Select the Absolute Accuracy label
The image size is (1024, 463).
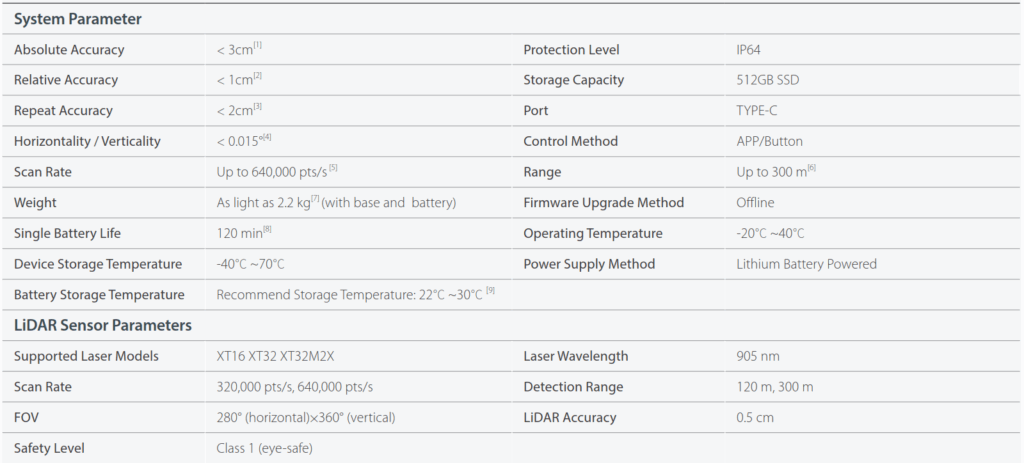pyautogui.click(x=69, y=50)
